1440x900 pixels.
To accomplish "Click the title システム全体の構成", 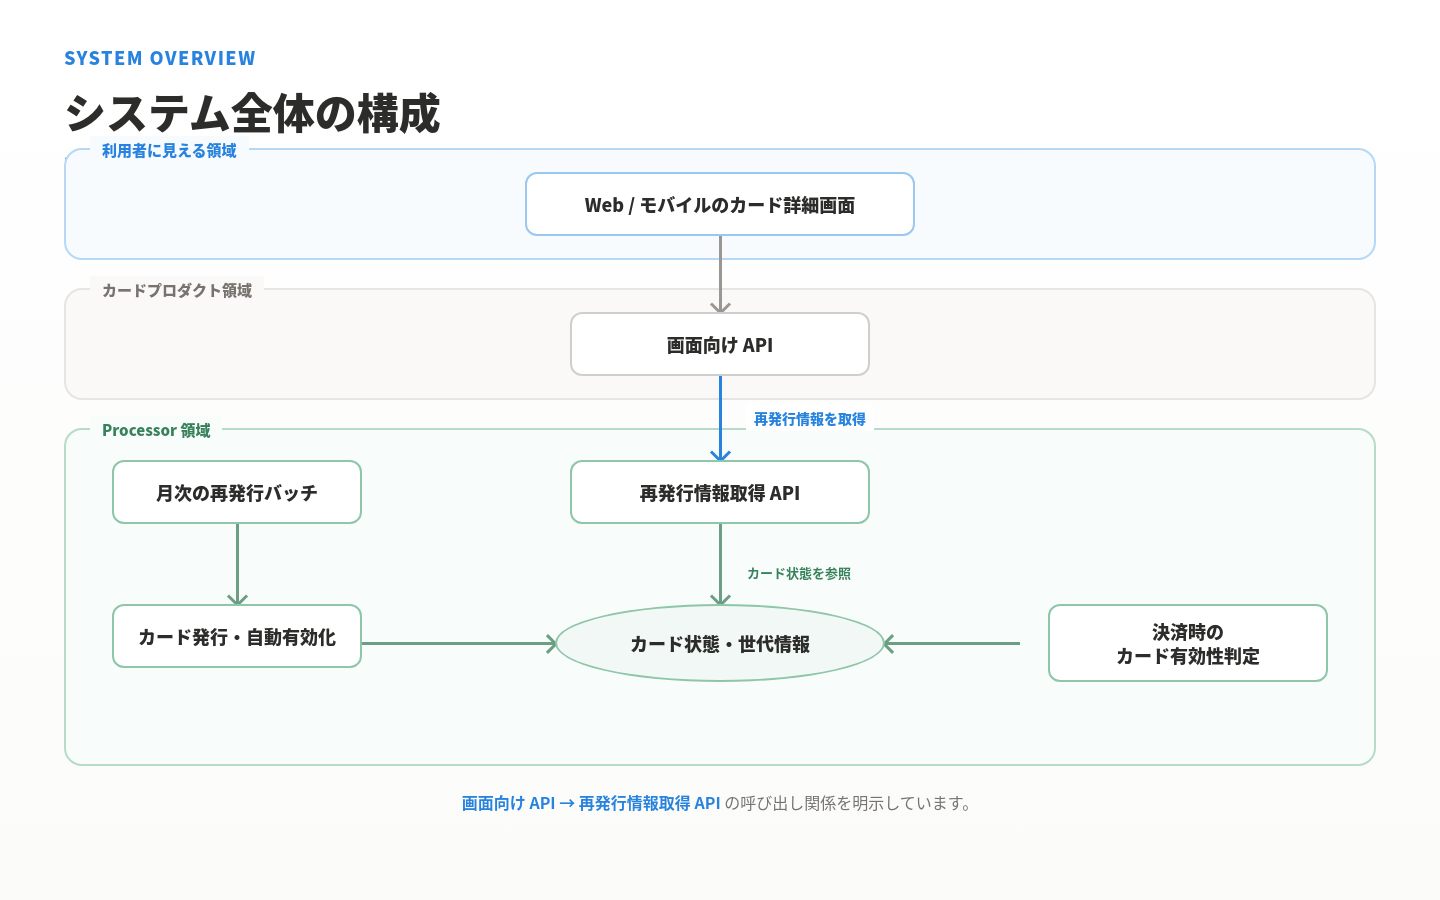I will coord(252,113).
